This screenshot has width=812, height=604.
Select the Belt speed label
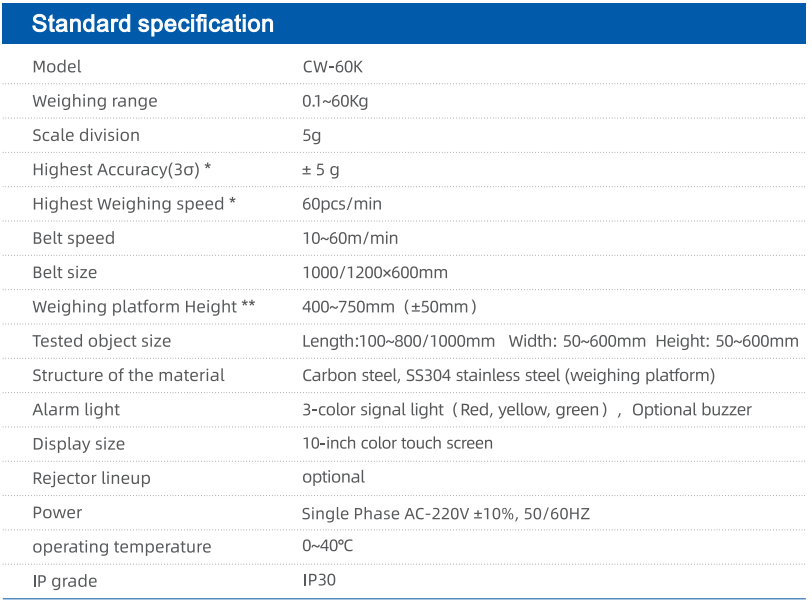point(74,238)
